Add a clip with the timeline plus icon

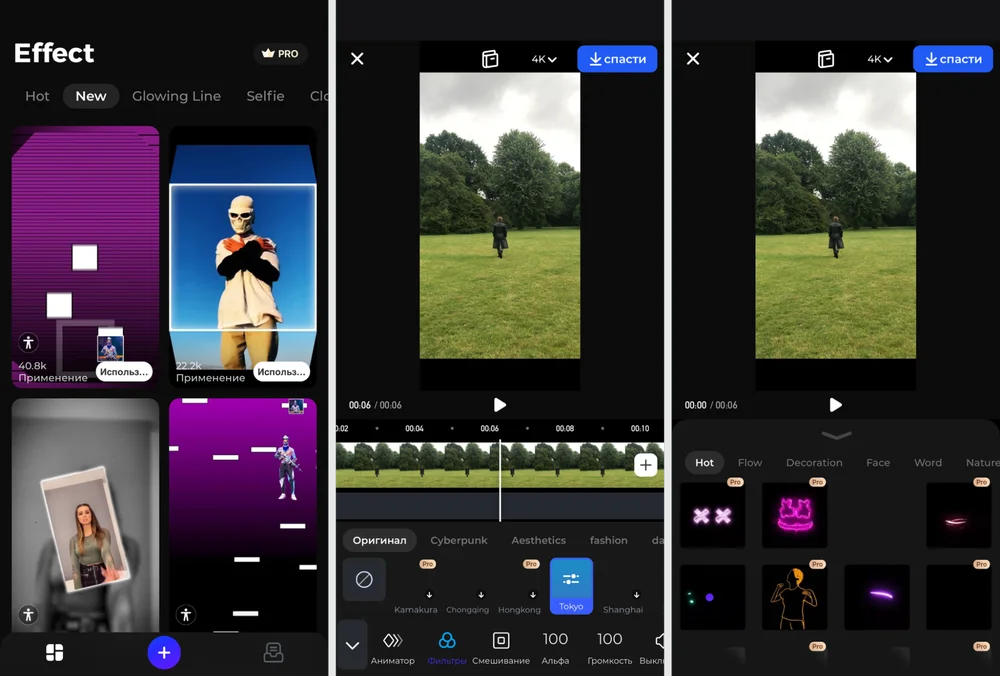646,465
